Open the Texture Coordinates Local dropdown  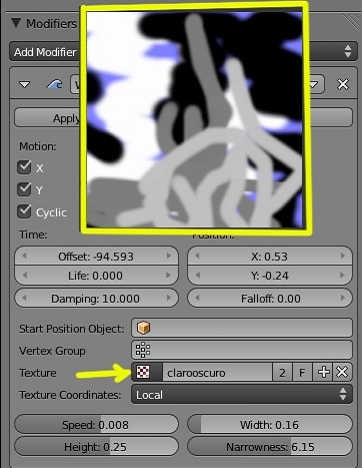coord(242,395)
